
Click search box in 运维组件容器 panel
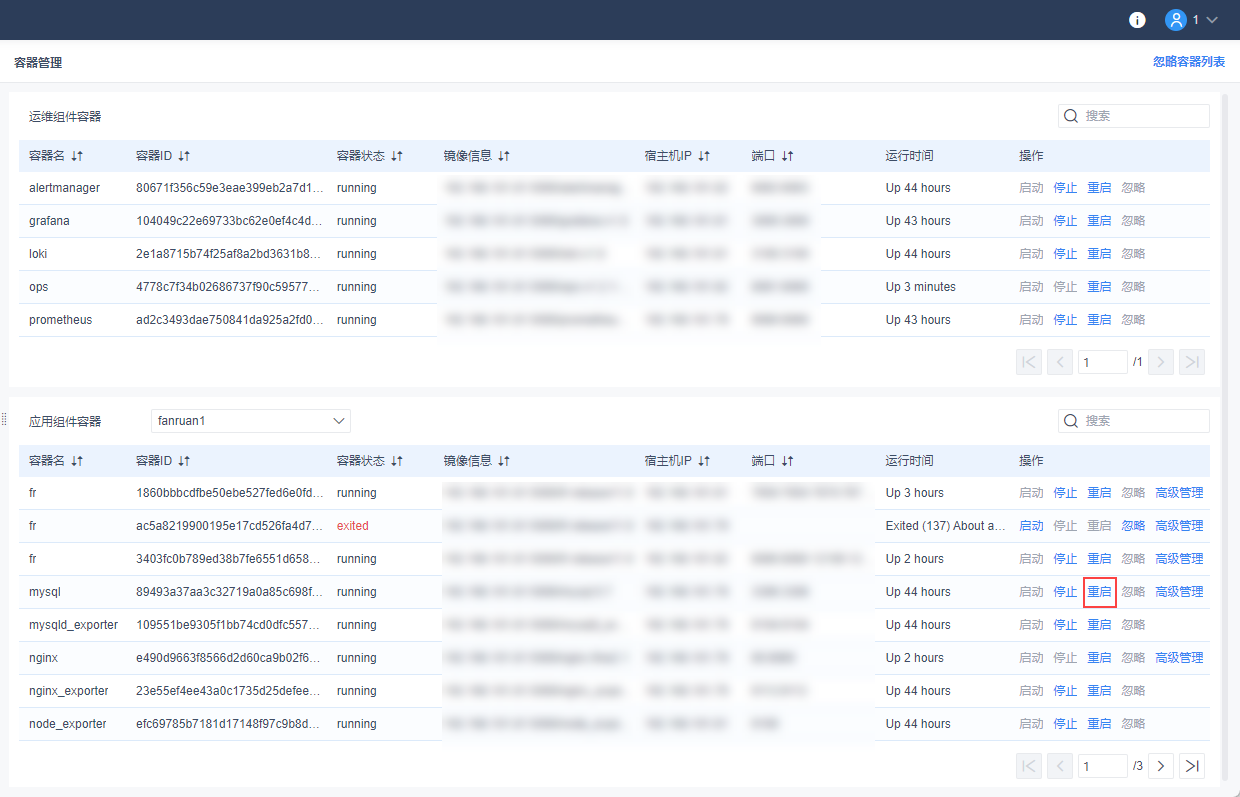coord(1134,116)
